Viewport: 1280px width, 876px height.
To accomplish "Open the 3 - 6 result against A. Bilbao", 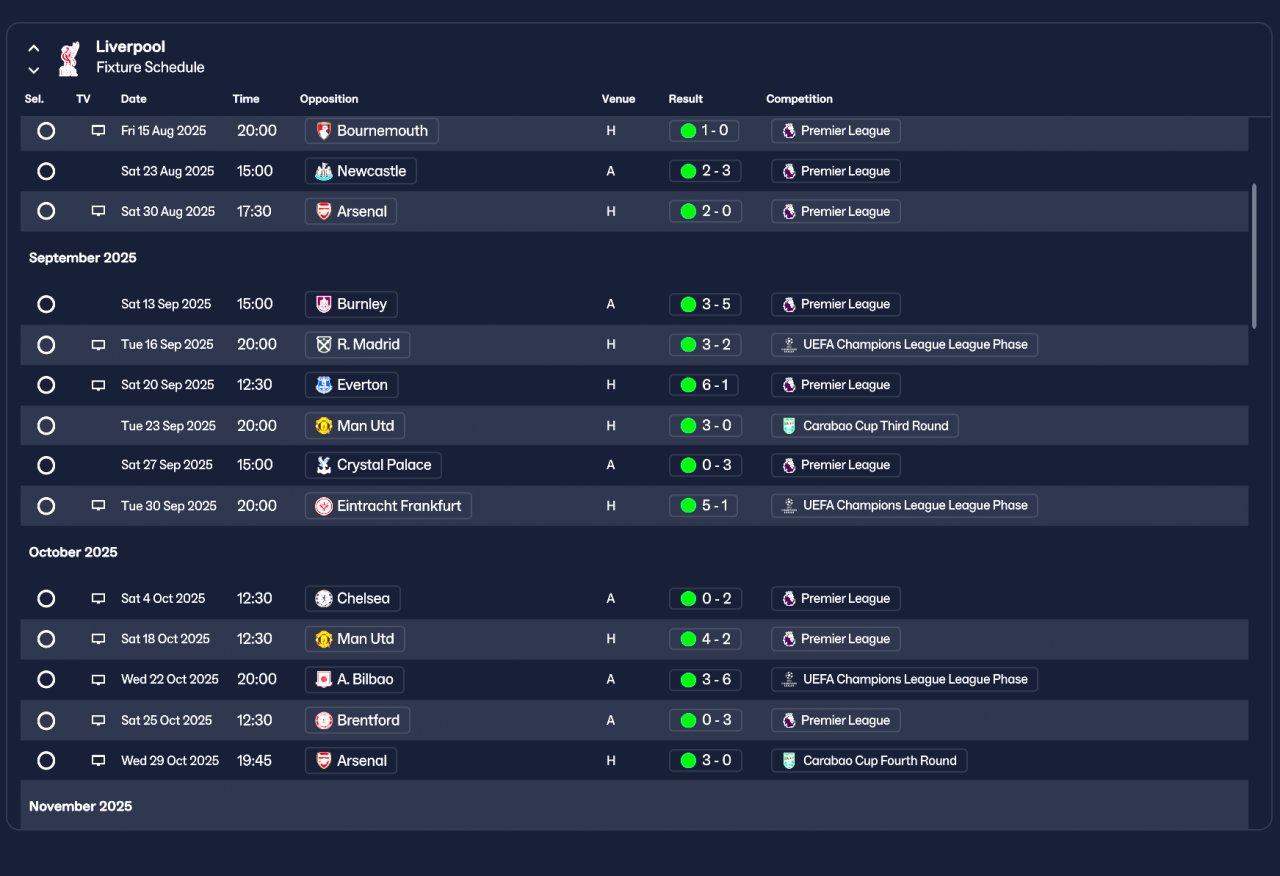I will click(x=705, y=680).
